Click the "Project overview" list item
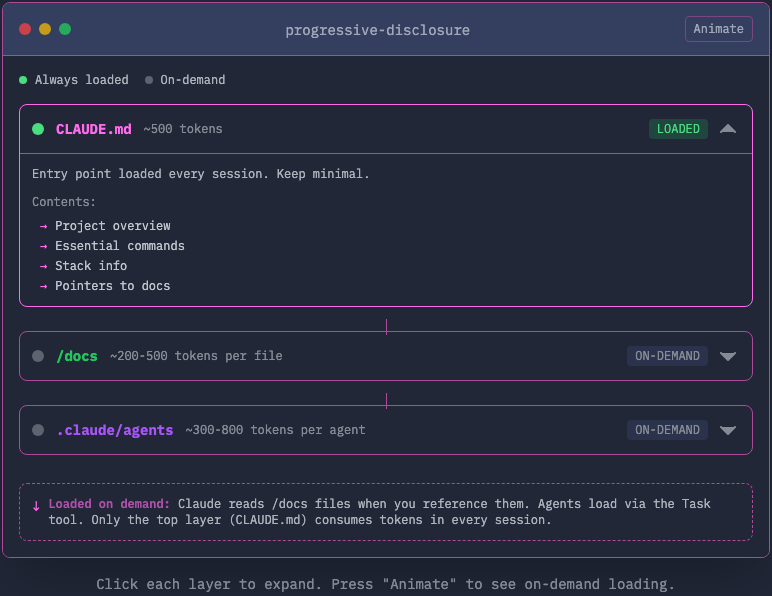 113,226
